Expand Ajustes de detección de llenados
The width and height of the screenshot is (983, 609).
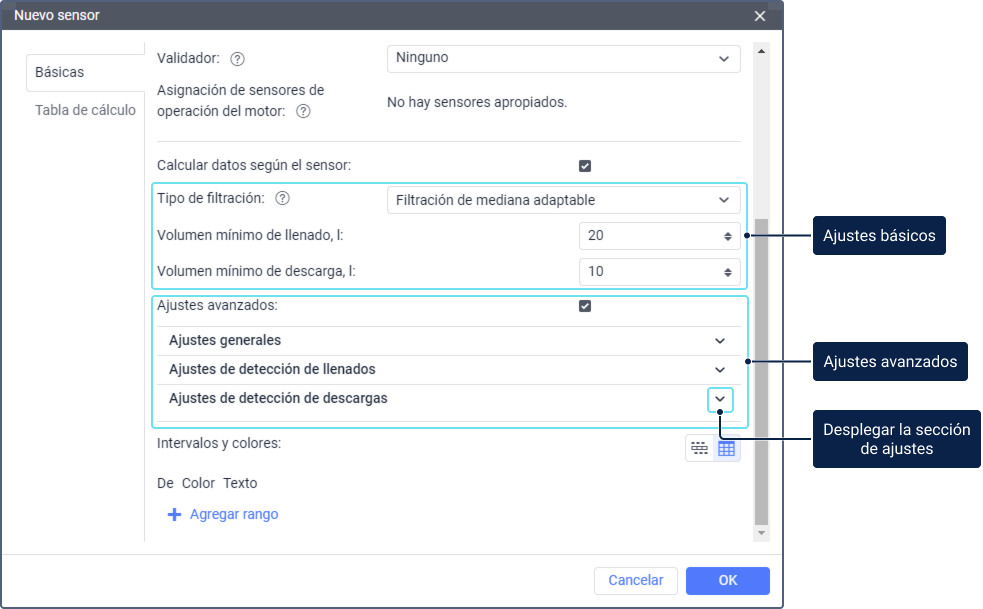click(719, 370)
